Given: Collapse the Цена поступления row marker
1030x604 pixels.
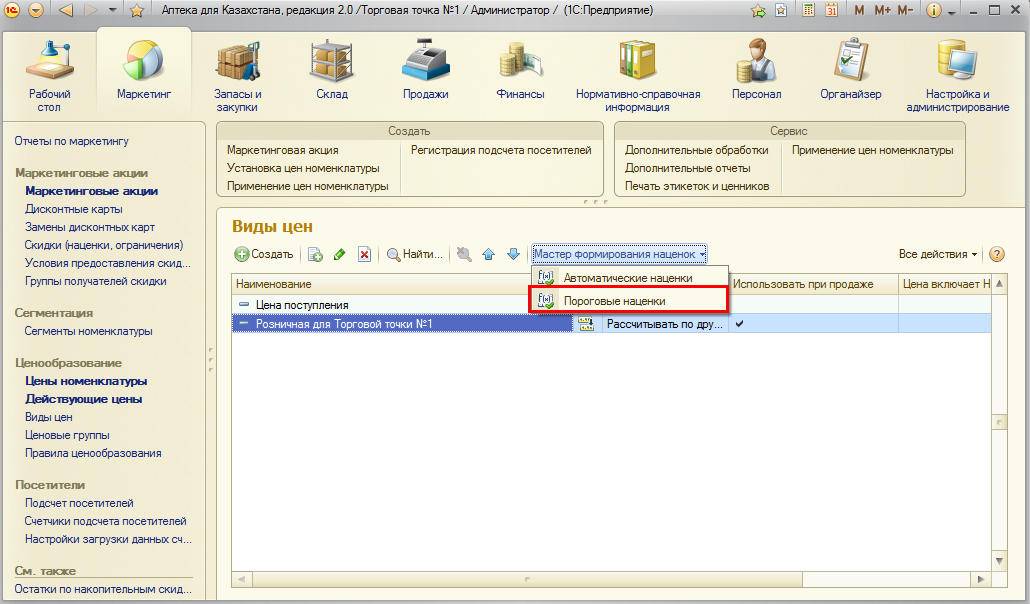Looking at the screenshot, I should tap(244, 305).
